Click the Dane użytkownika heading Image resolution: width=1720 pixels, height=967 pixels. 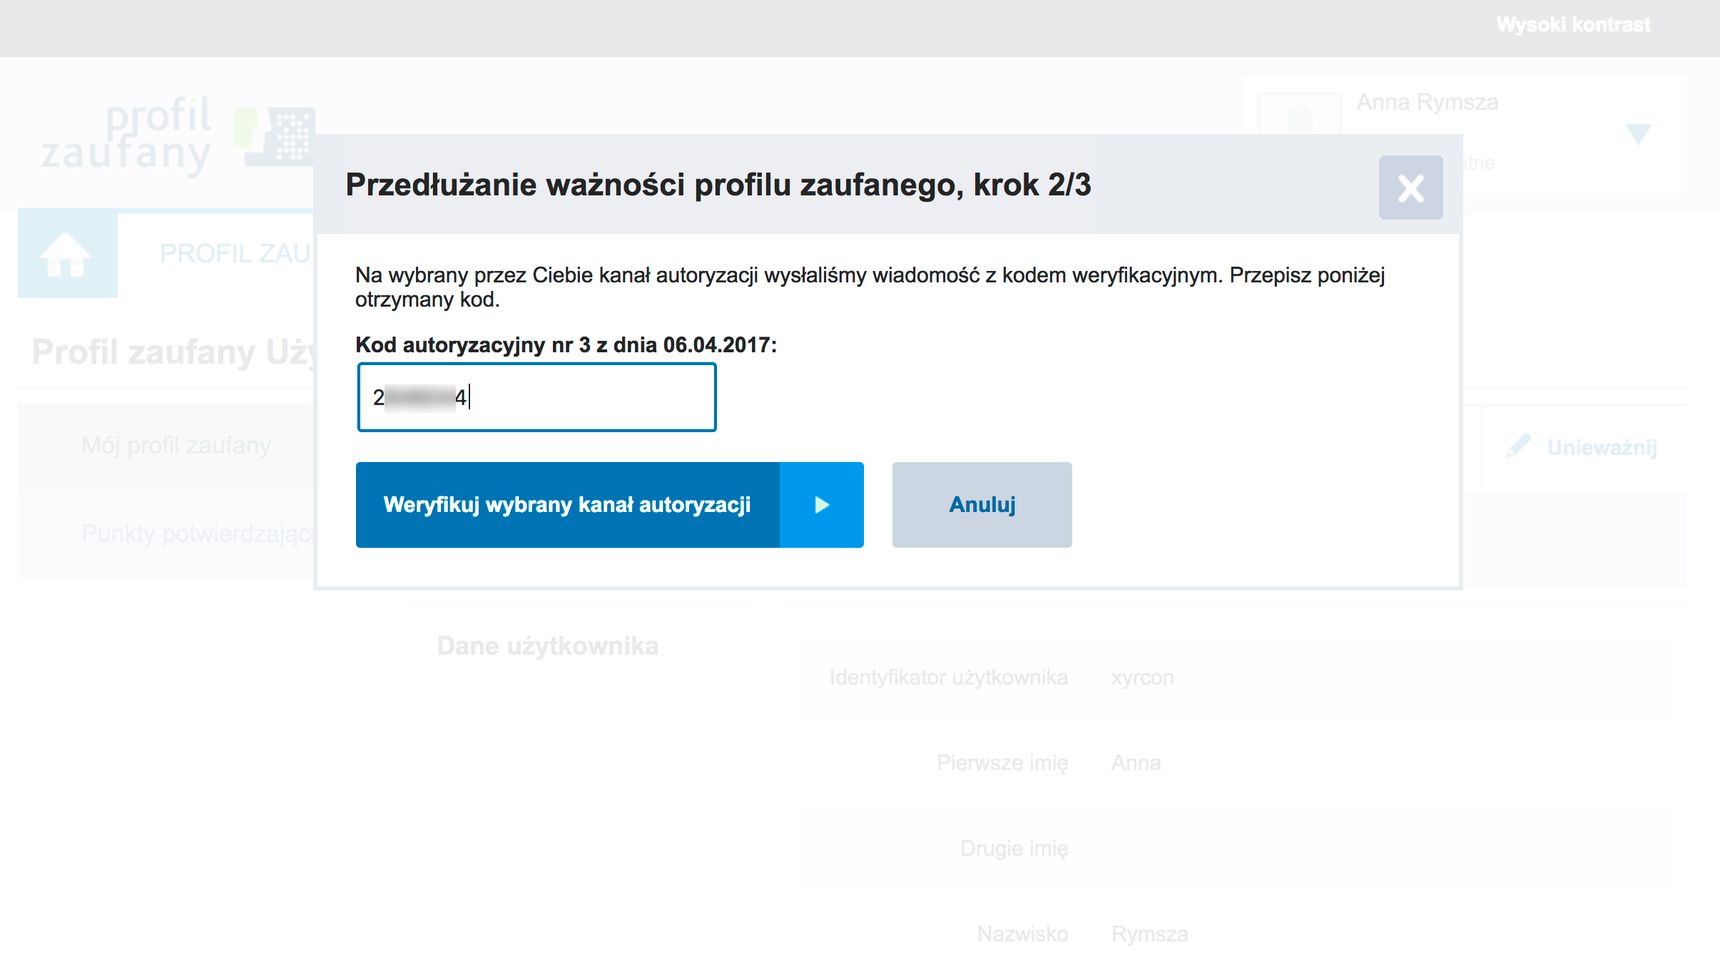(x=547, y=646)
